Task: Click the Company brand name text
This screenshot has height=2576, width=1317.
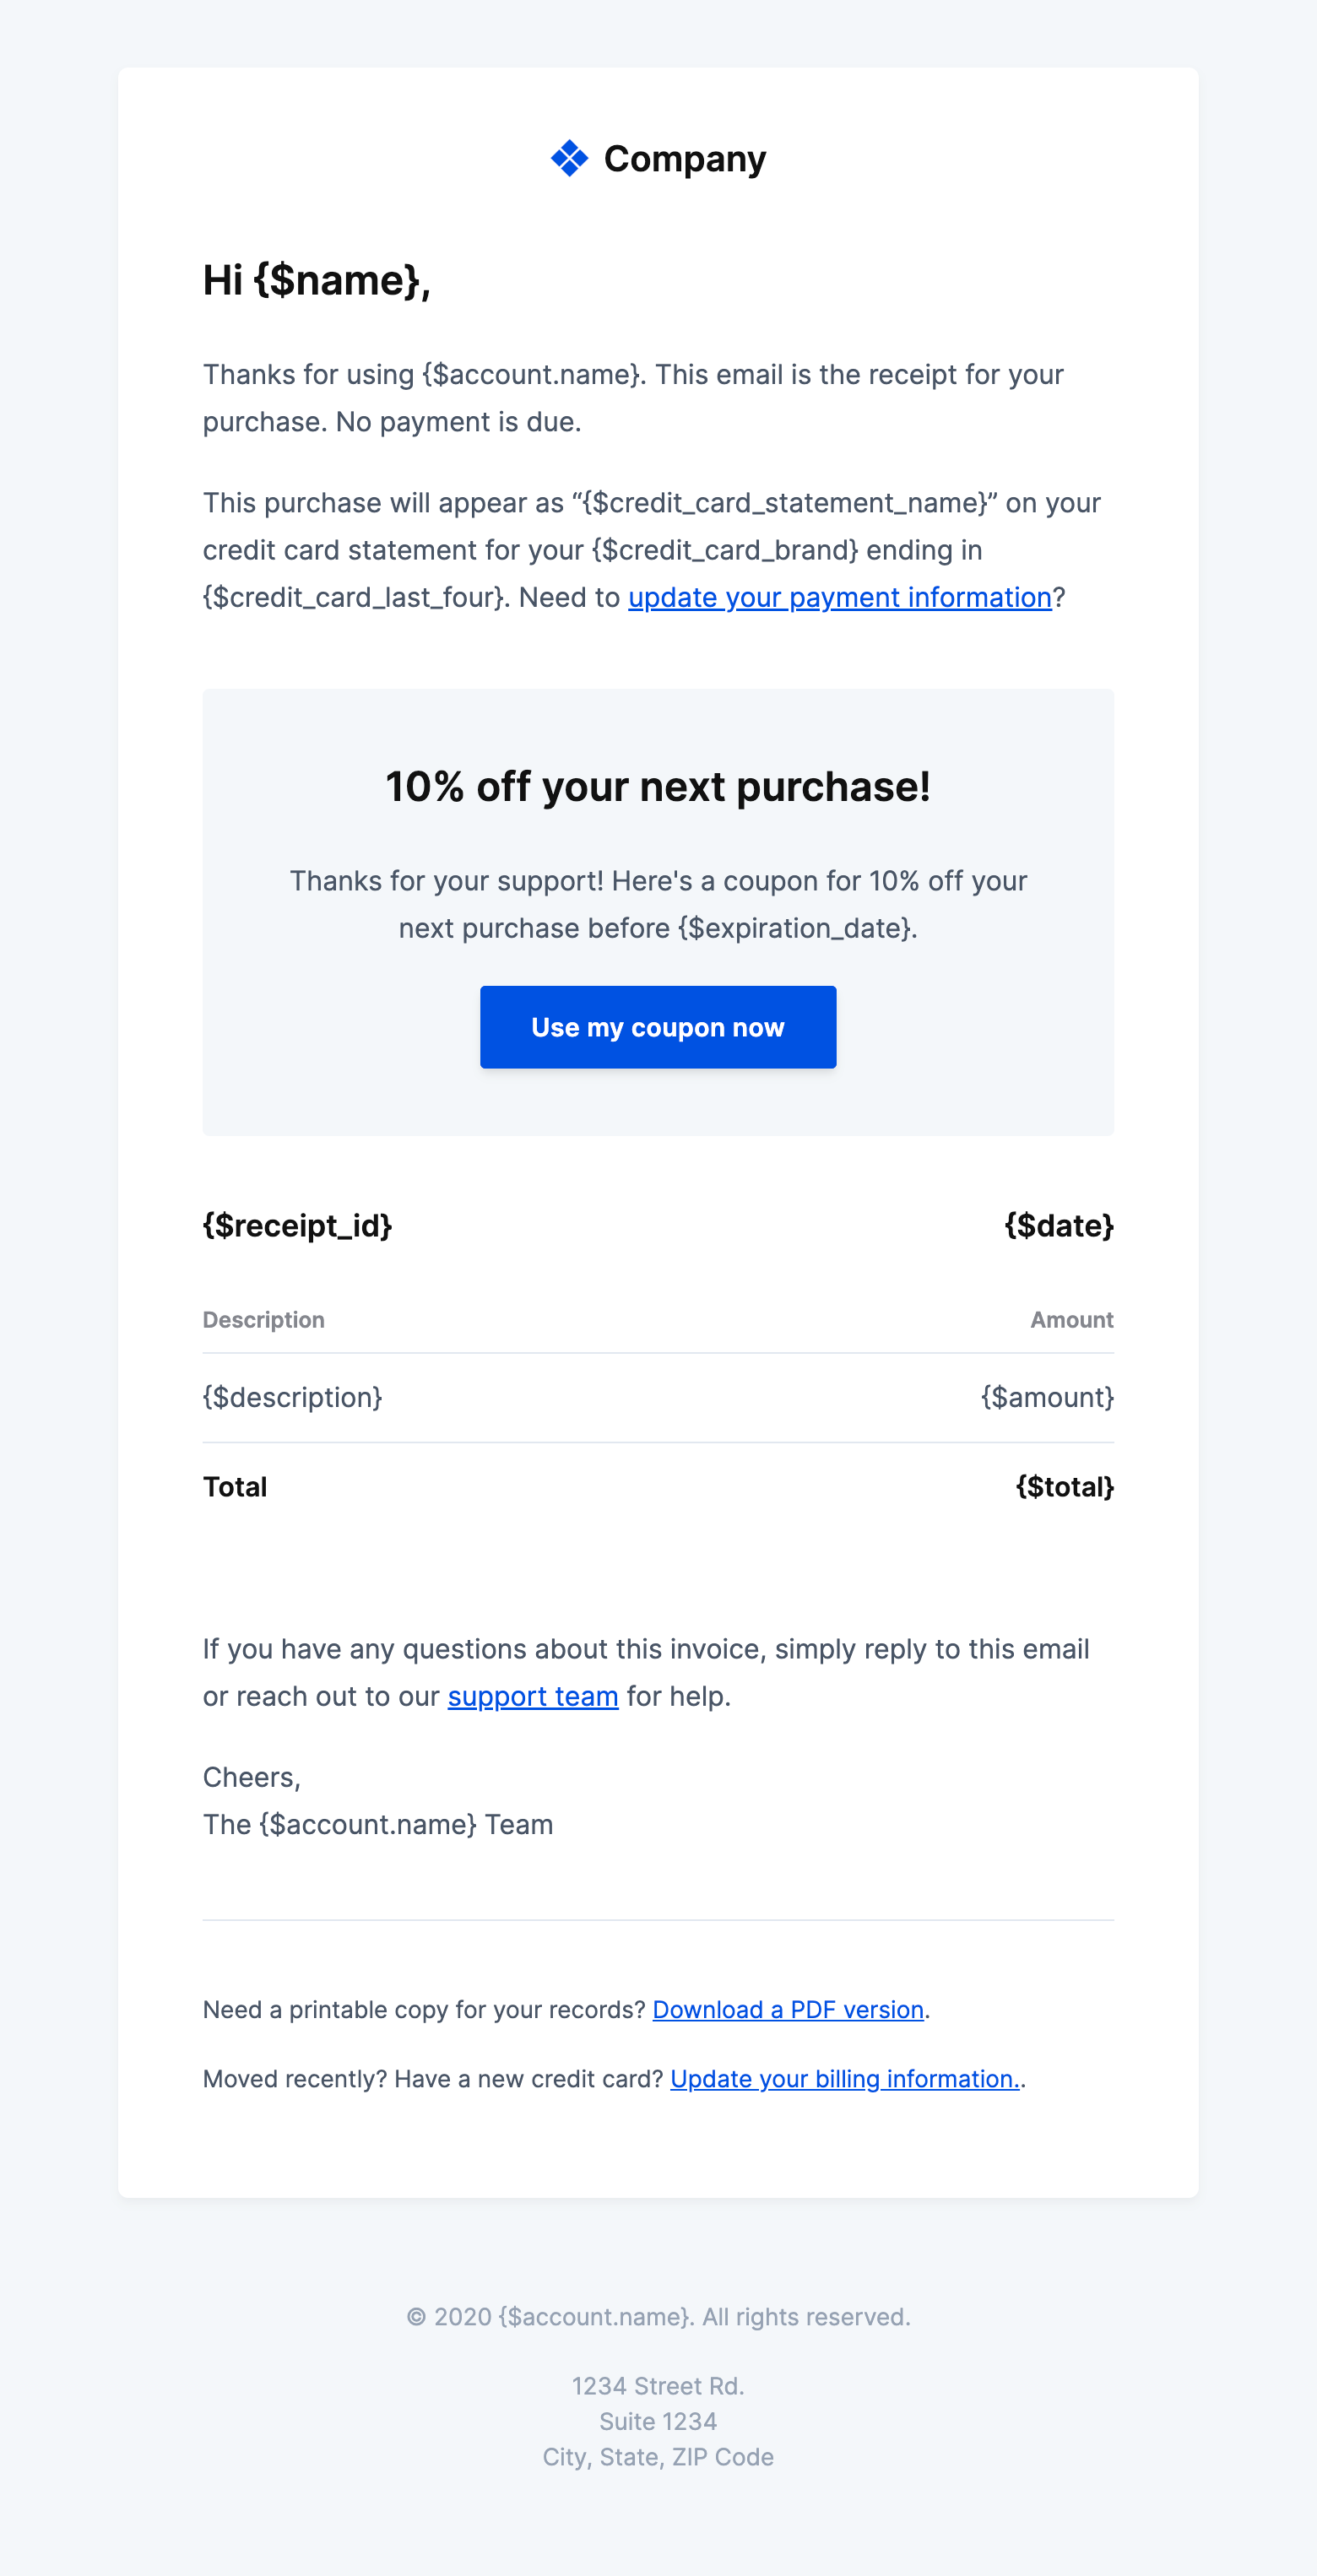Action: point(684,159)
